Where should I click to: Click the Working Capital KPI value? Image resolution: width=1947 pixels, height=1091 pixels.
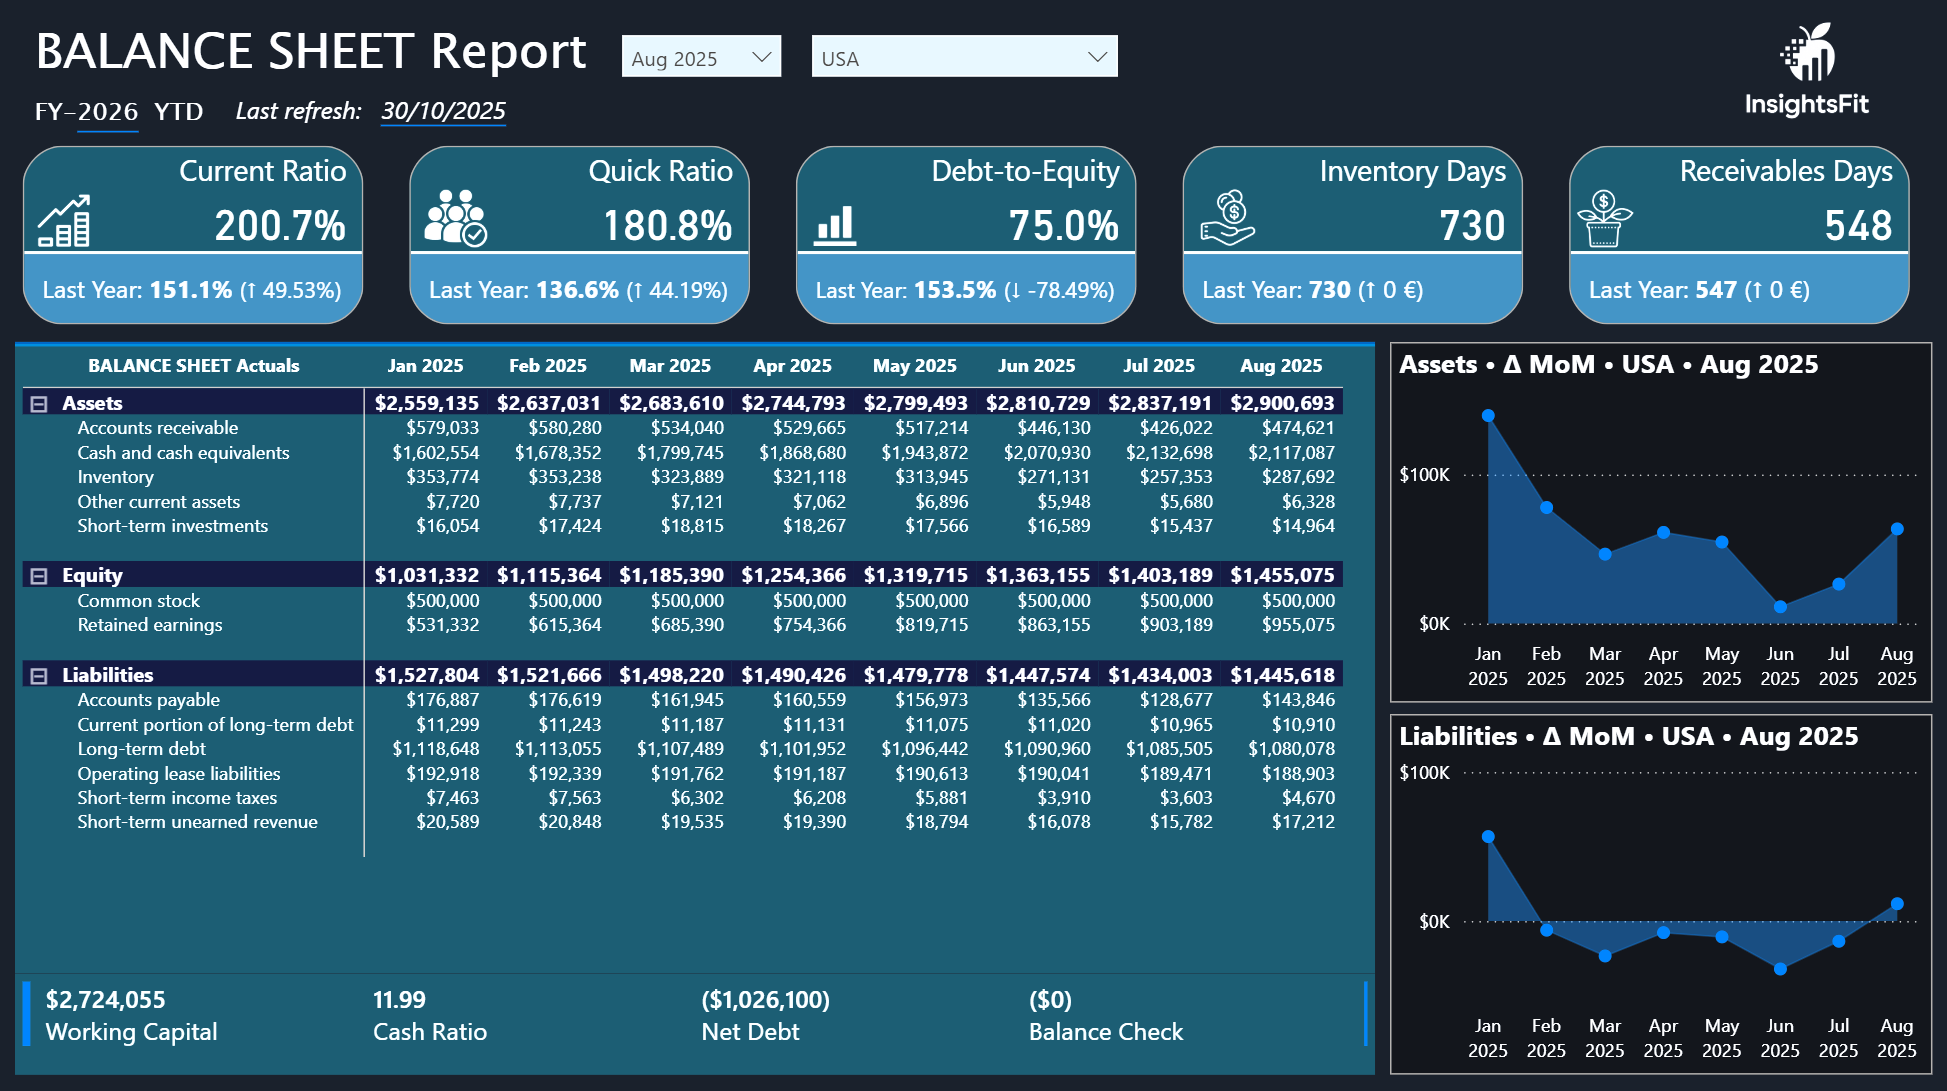click(x=106, y=1000)
